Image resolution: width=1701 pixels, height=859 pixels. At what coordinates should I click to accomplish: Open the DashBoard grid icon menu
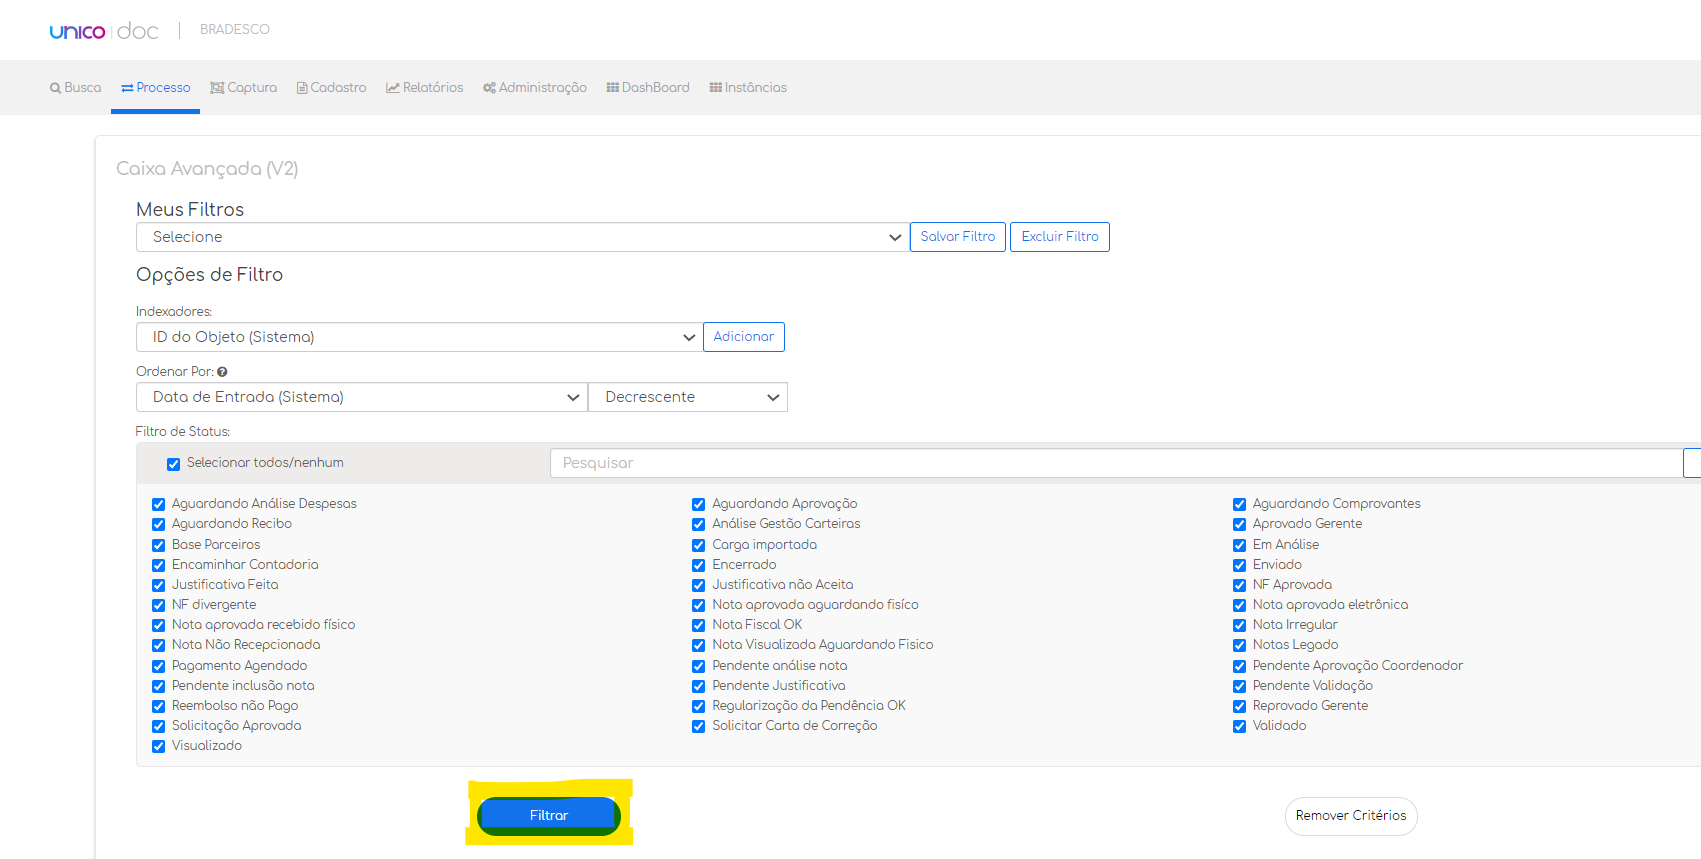tap(612, 88)
